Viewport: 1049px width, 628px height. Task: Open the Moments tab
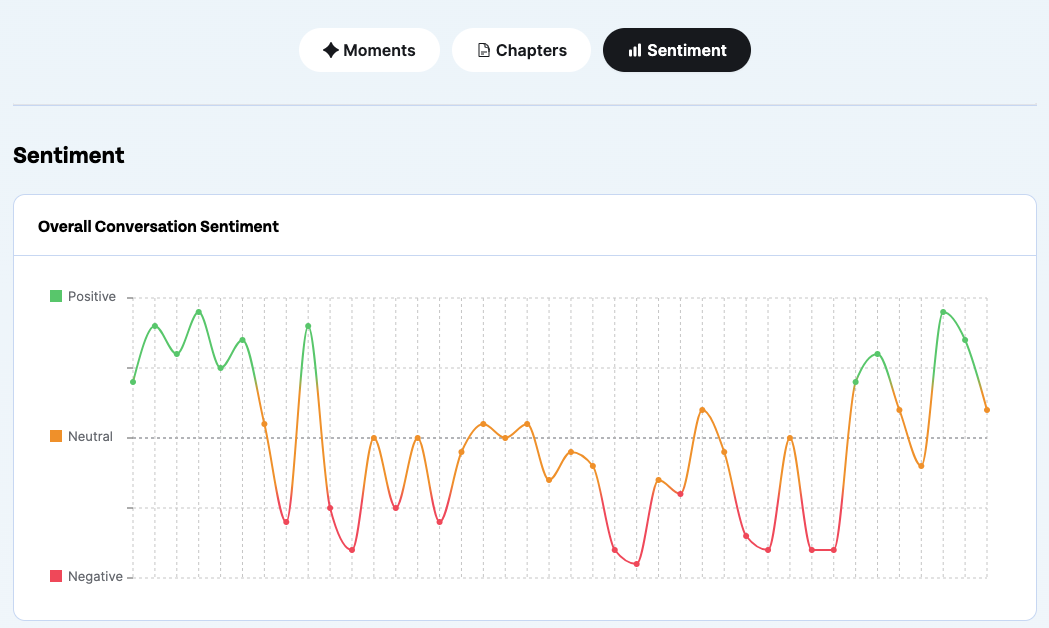point(369,50)
